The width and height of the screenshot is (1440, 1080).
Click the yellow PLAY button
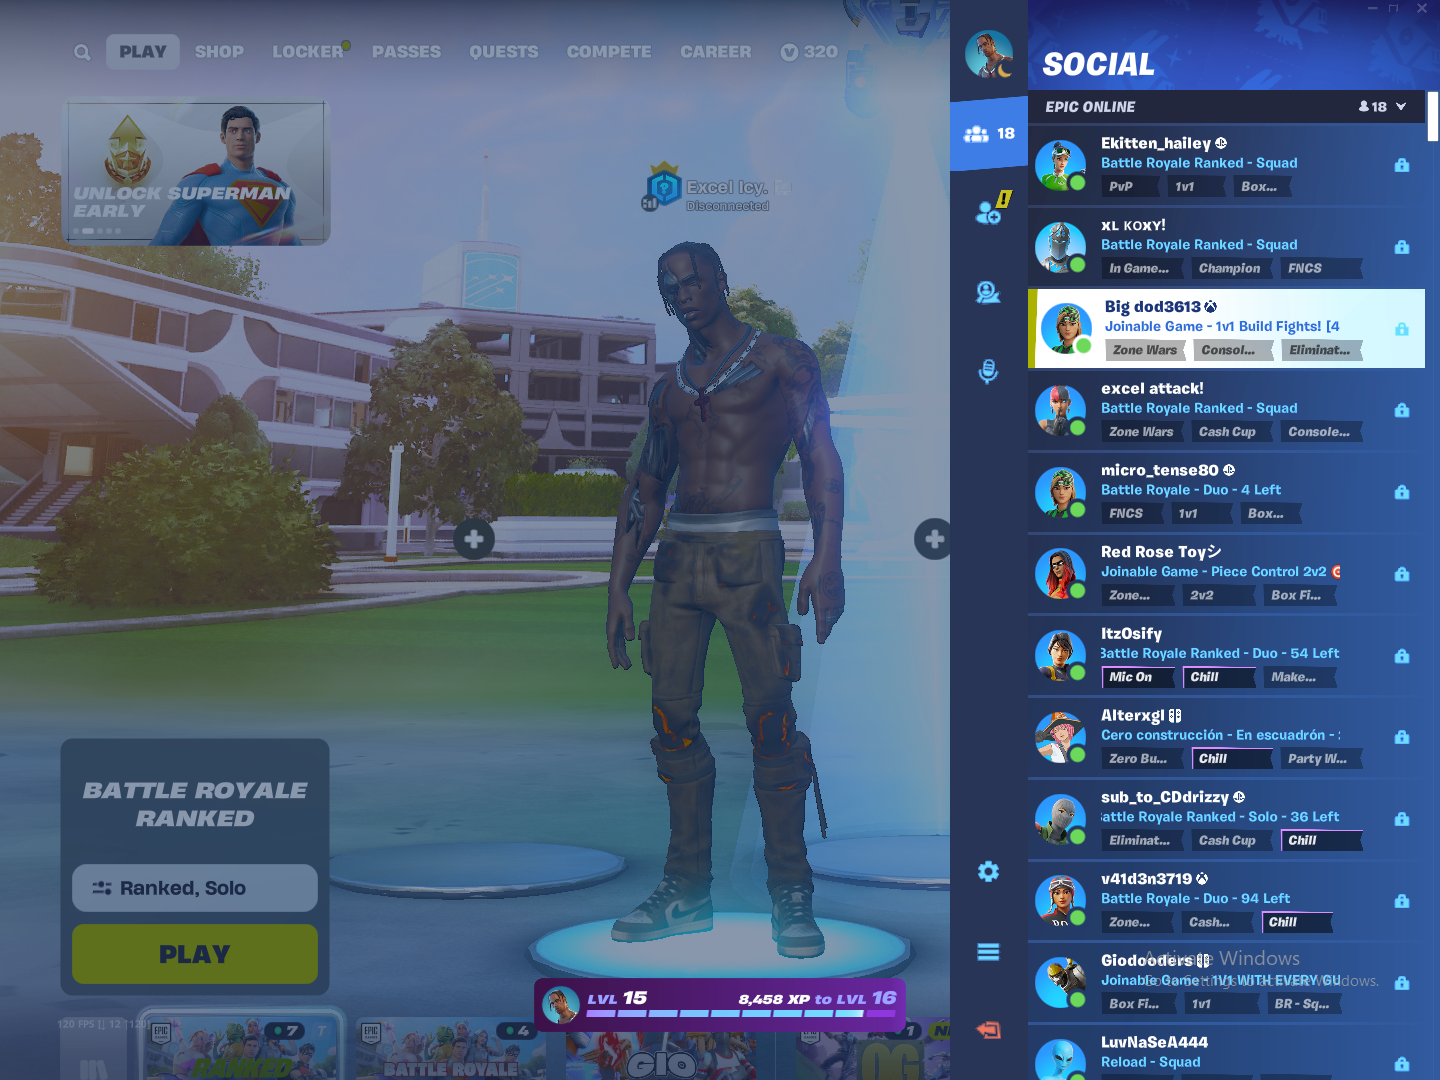(x=195, y=954)
